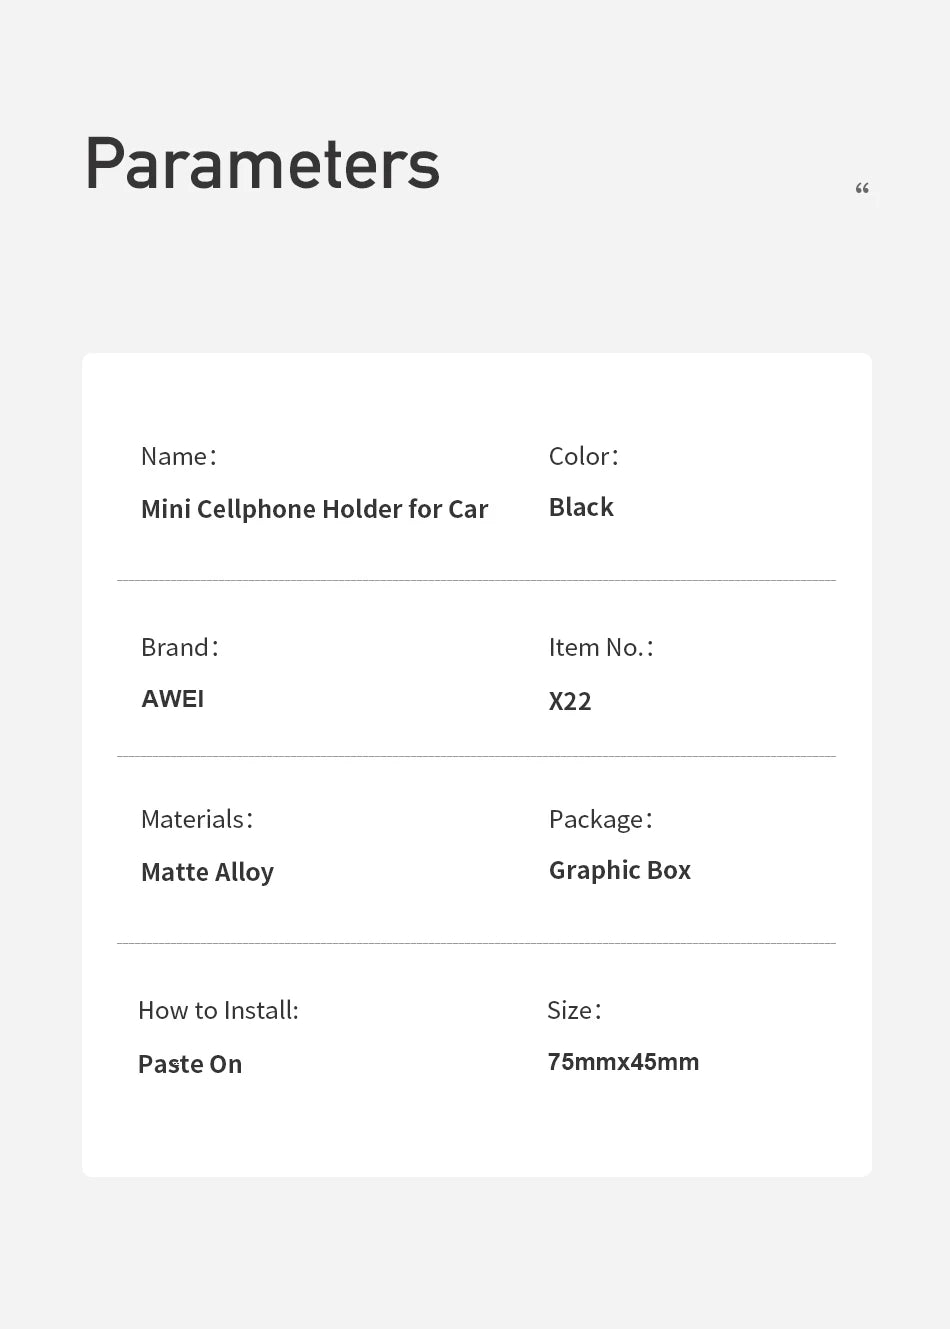
Task: Select the Black color value
Action: point(581,507)
